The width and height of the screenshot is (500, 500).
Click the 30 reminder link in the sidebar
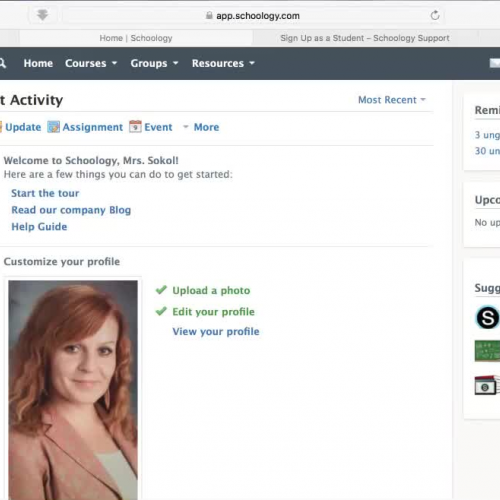(487, 151)
